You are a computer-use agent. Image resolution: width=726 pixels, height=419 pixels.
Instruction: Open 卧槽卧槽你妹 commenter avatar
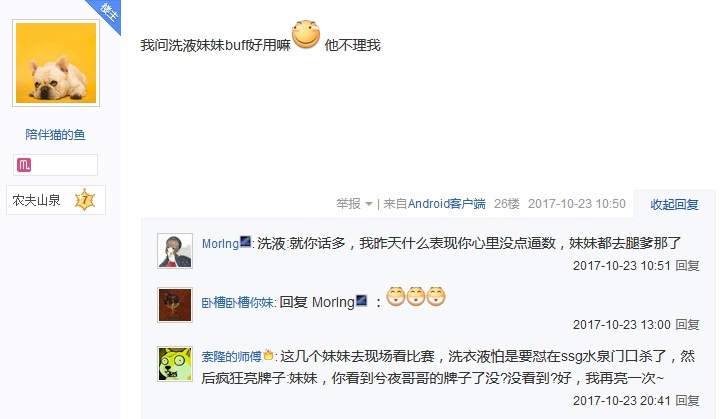click(175, 305)
